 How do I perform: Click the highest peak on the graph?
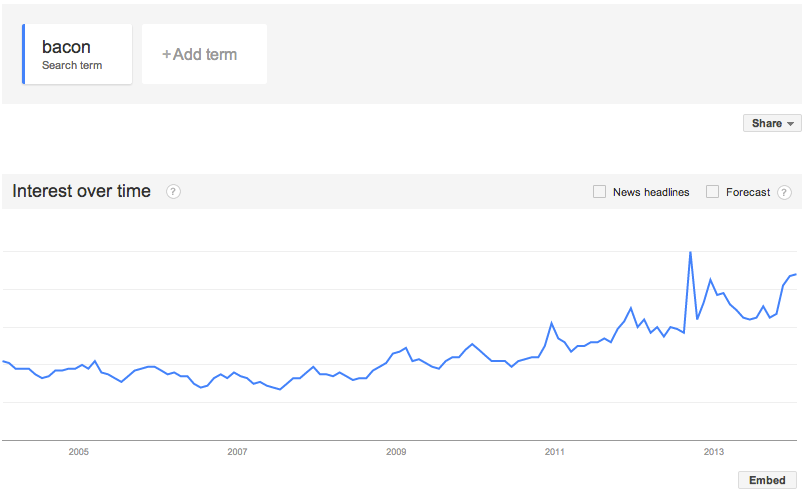click(x=690, y=252)
